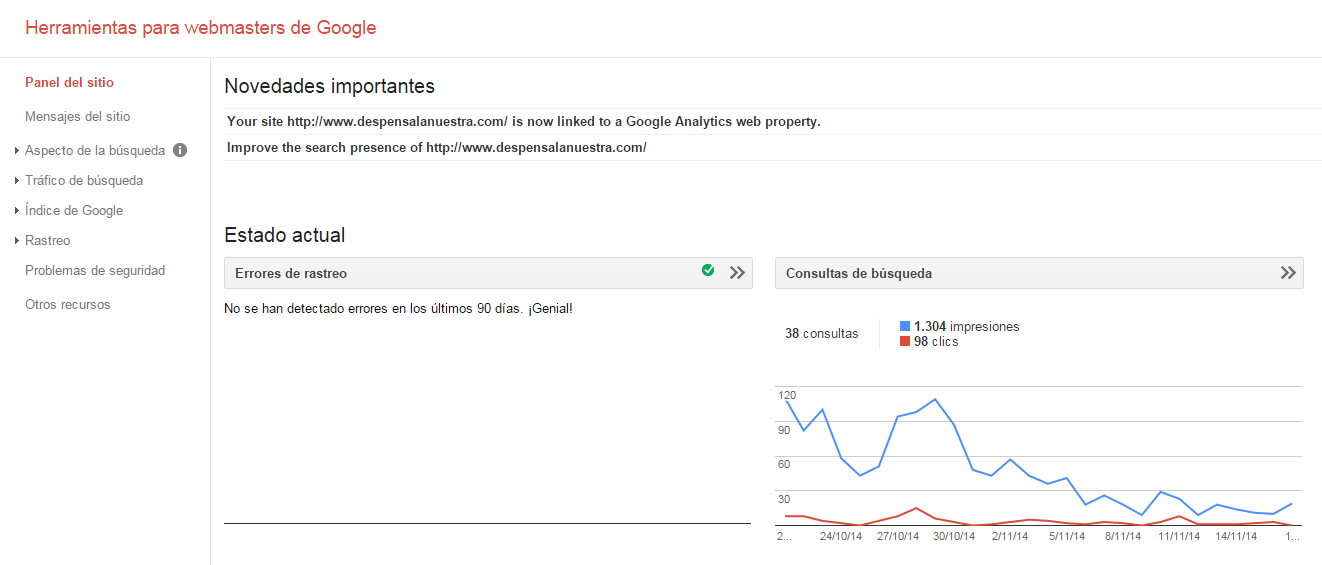The image size is (1322, 565).
Task: Click the 30/10/14 date on chart axis
Action: 954,536
